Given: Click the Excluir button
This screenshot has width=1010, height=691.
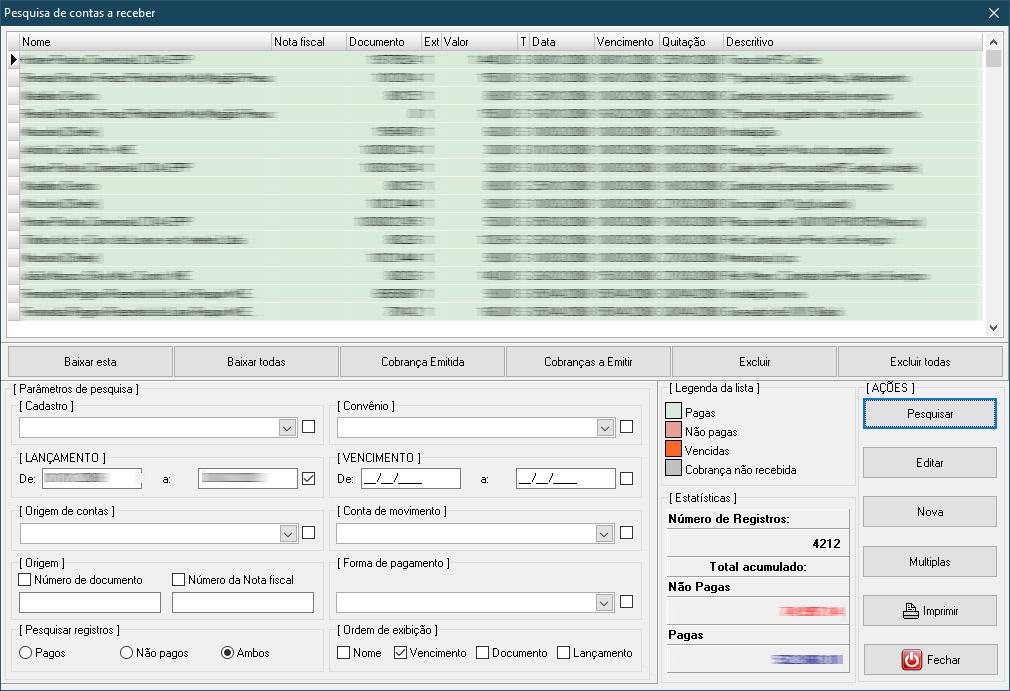Looking at the screenshot, I should tap(754, 362).
